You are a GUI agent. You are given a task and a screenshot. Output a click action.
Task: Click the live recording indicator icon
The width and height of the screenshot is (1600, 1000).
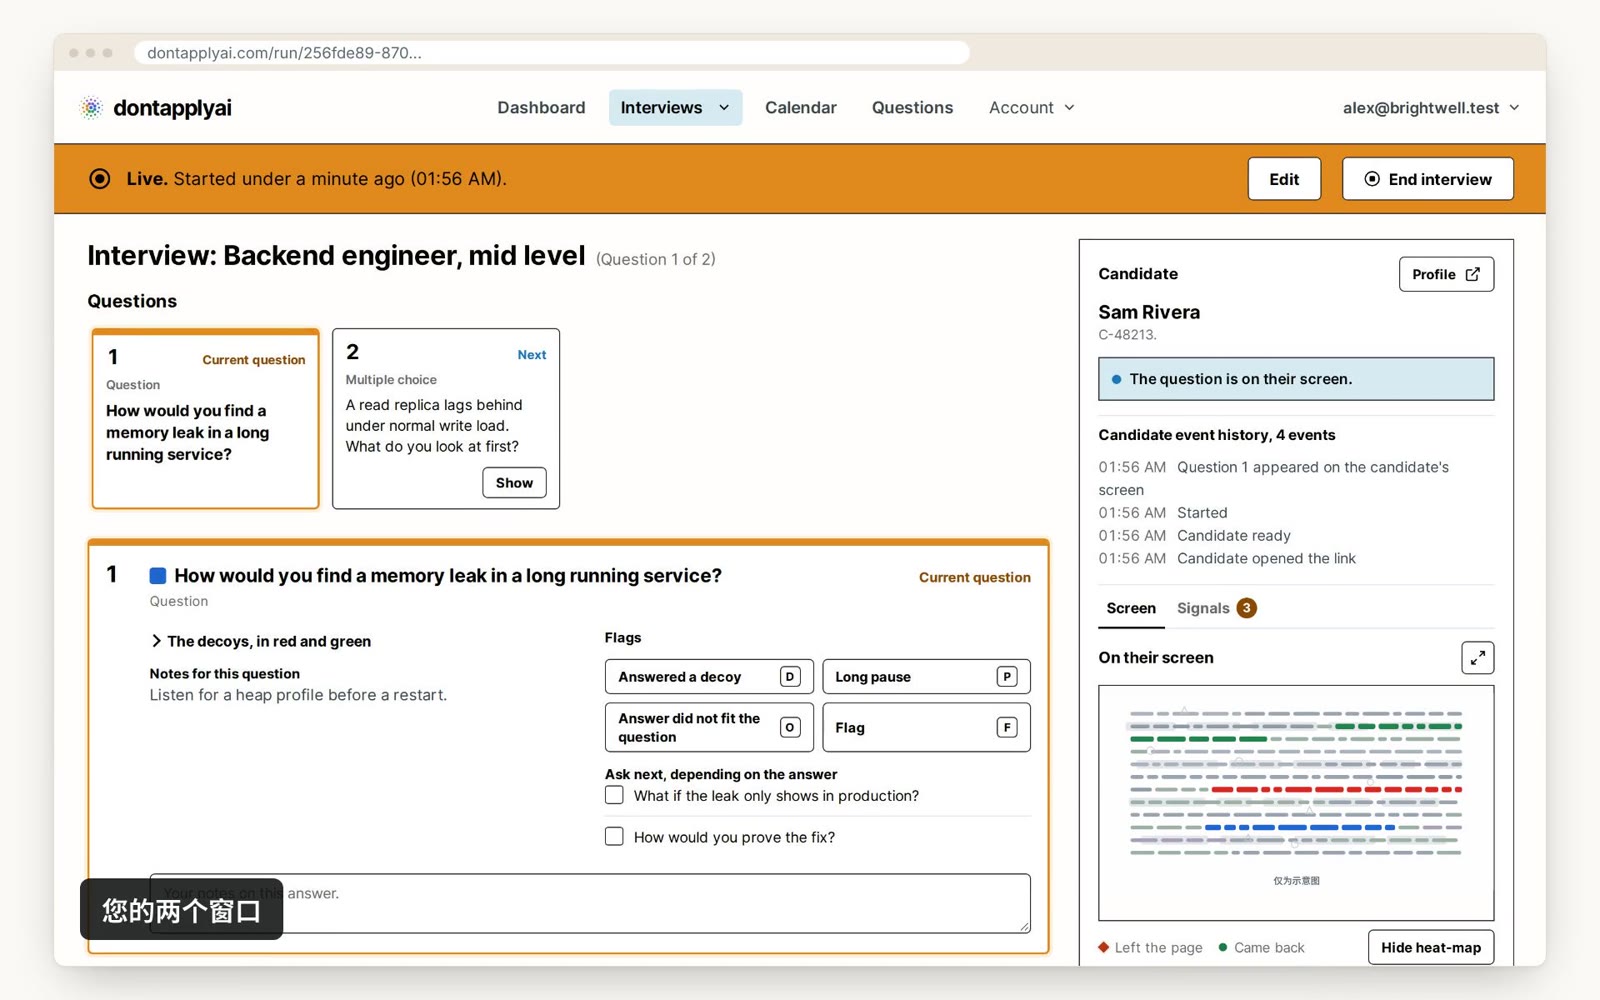100,179
